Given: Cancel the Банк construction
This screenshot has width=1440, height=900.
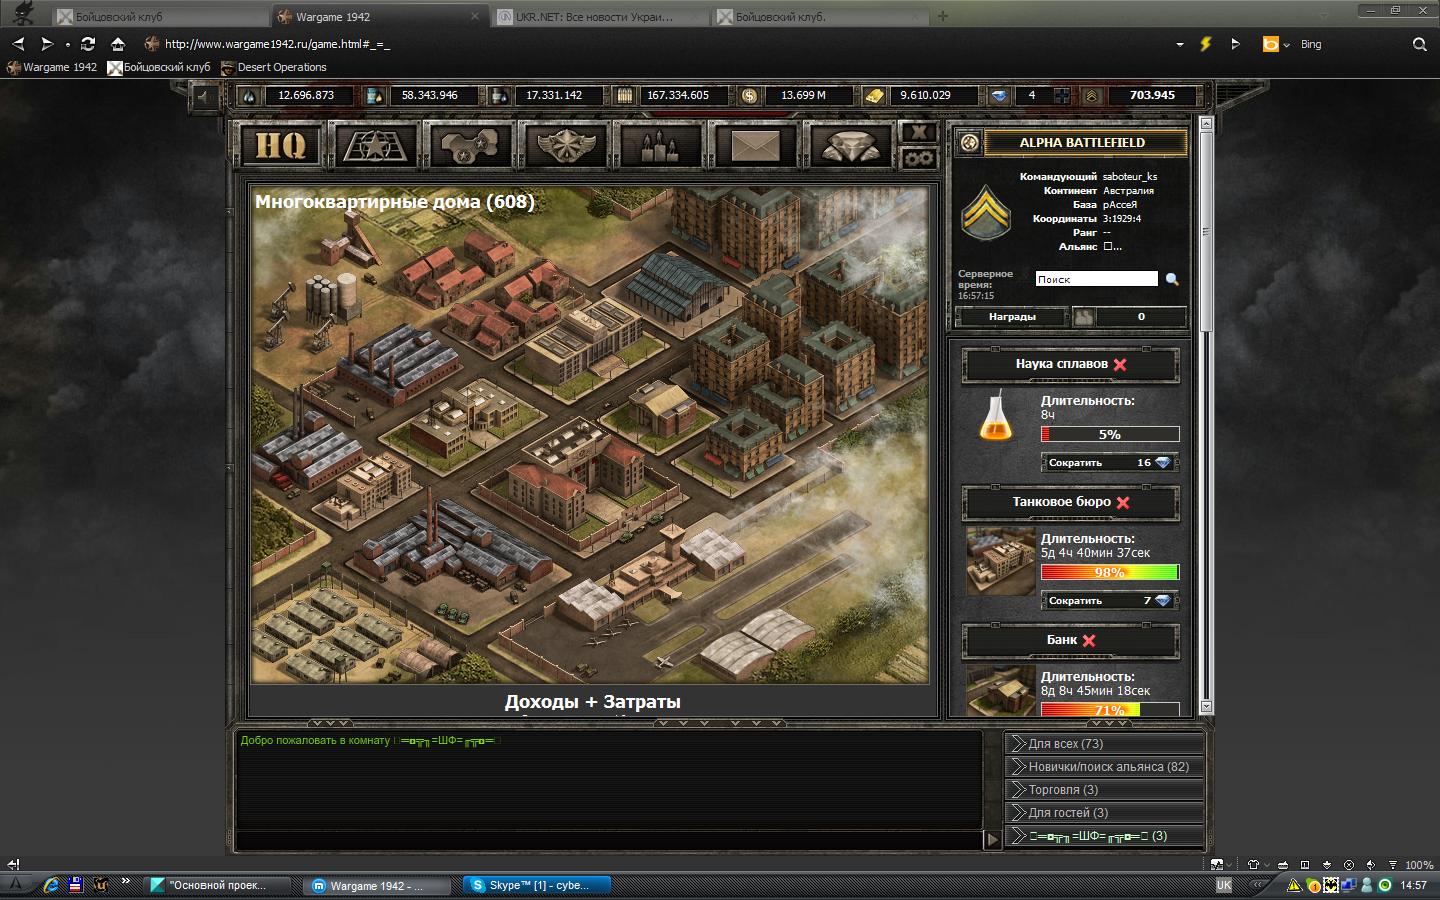Looking at the screenshot, I should (1089, 641).
